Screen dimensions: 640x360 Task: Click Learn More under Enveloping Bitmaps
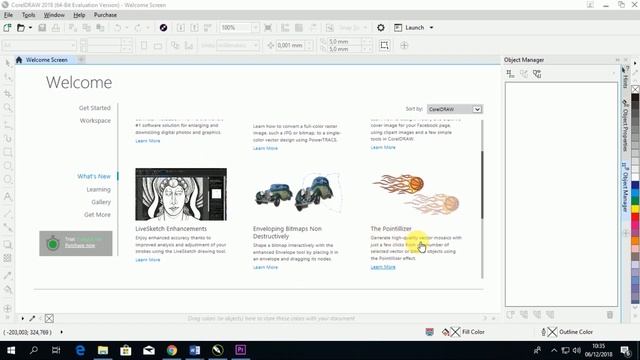tap(265, 267)
